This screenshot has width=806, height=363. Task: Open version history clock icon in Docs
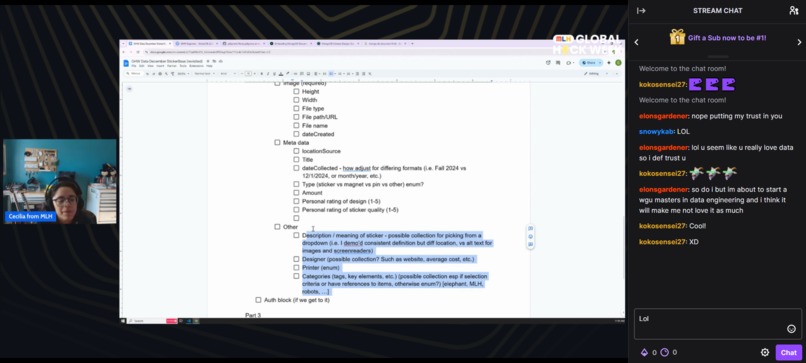click(548, 63)
